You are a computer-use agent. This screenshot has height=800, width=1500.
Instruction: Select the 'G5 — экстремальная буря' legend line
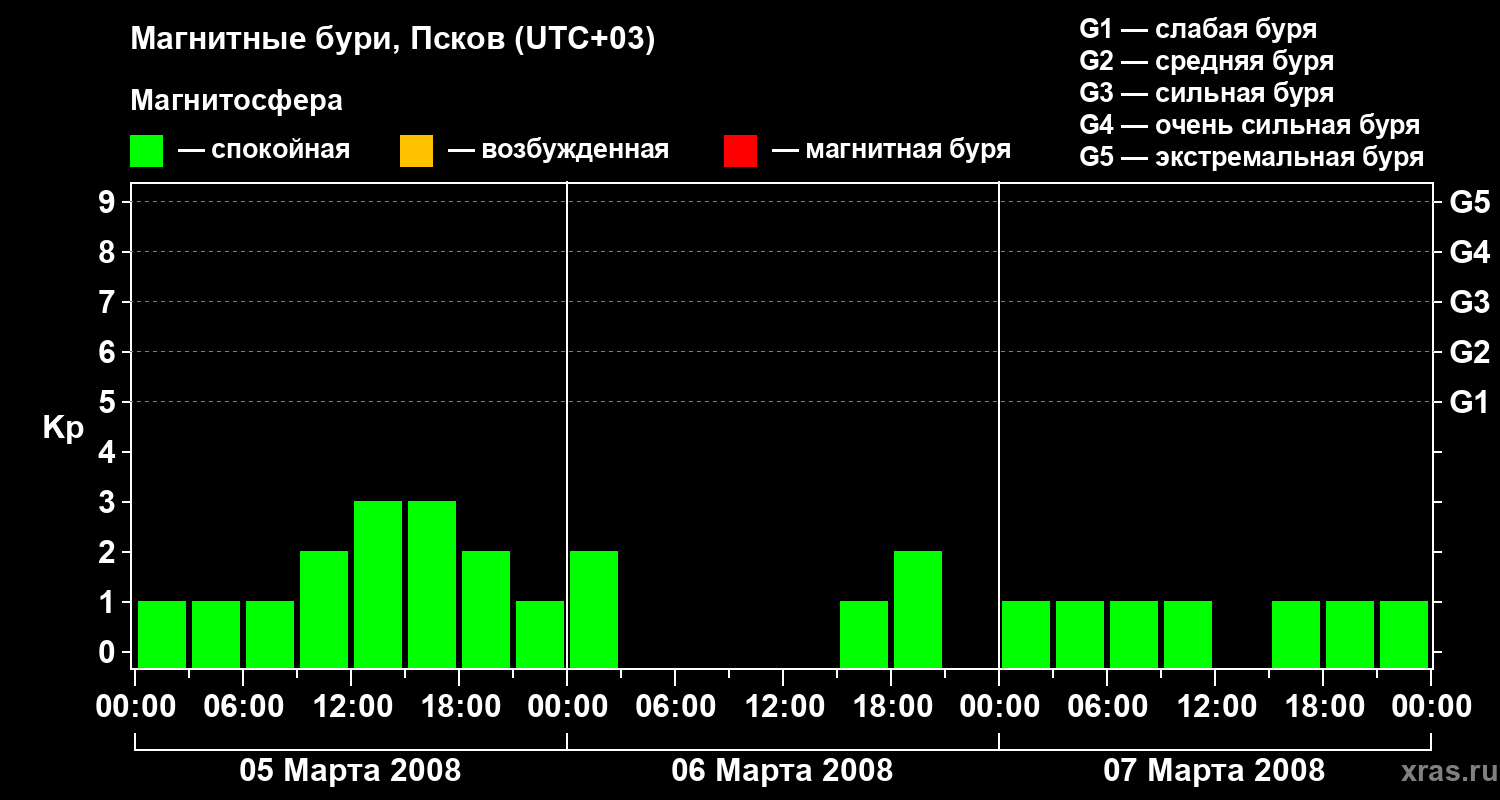(1252, 157)
